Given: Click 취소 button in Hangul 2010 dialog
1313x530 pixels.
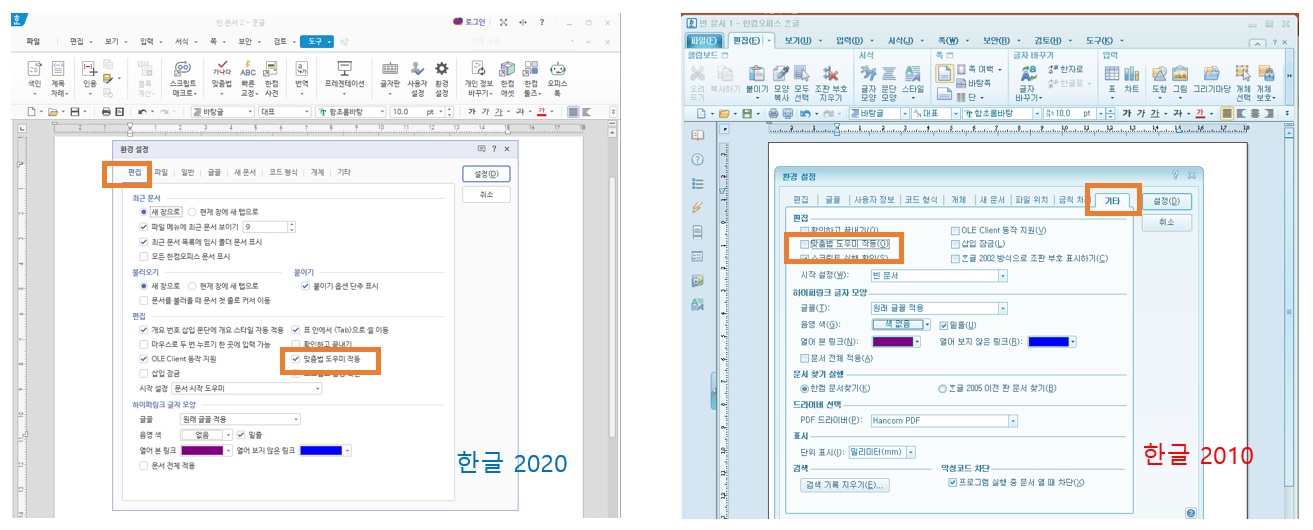Looking at the screenshot, I should pos(1166,222).
